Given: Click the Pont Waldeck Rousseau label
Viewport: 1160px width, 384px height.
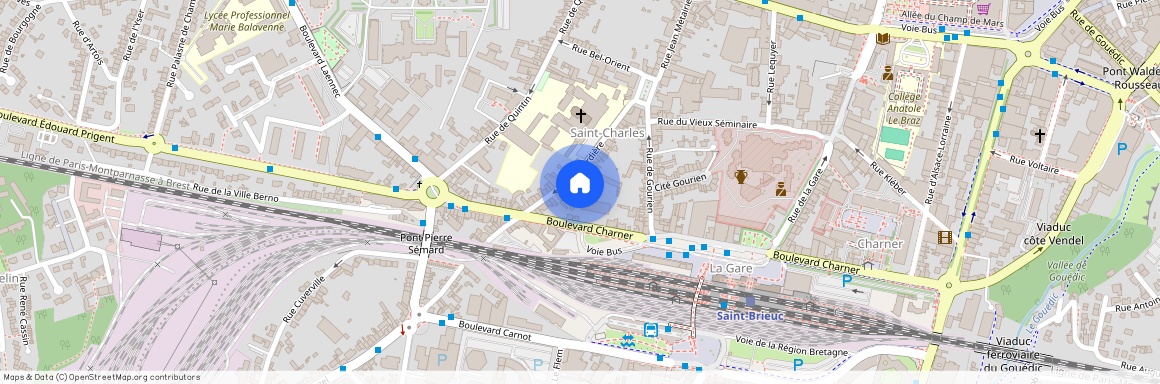Looking at the screenshot, I should pos(1131,78).
